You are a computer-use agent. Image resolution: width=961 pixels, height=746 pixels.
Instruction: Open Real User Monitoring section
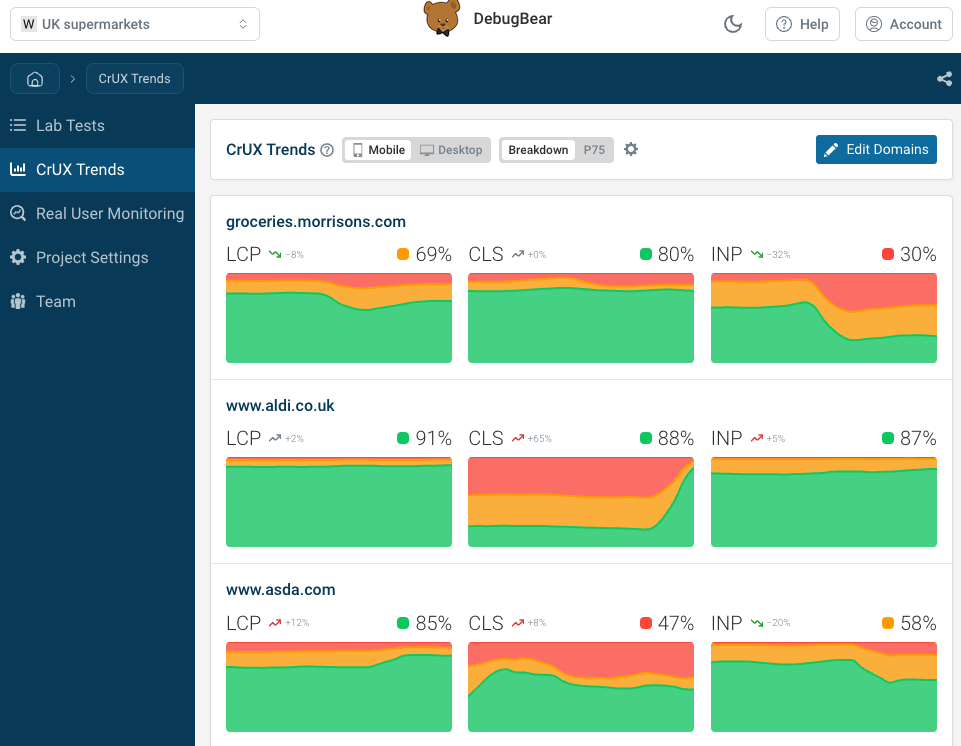97,214
